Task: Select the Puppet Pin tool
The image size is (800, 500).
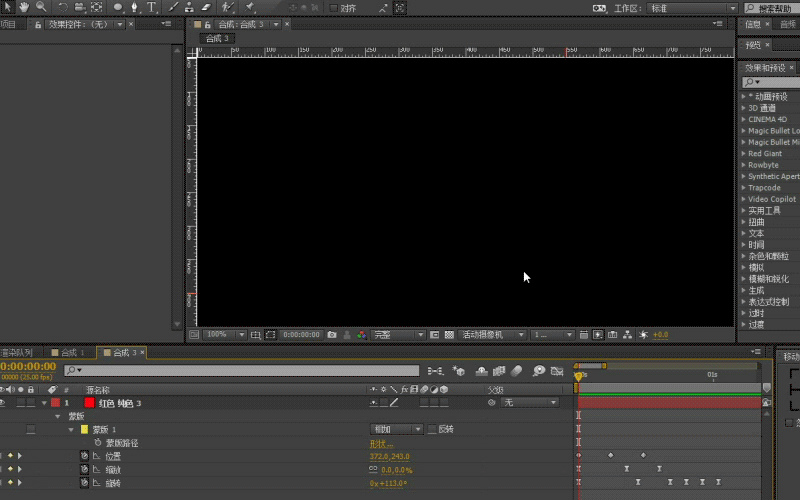Action: click(250, 7)
